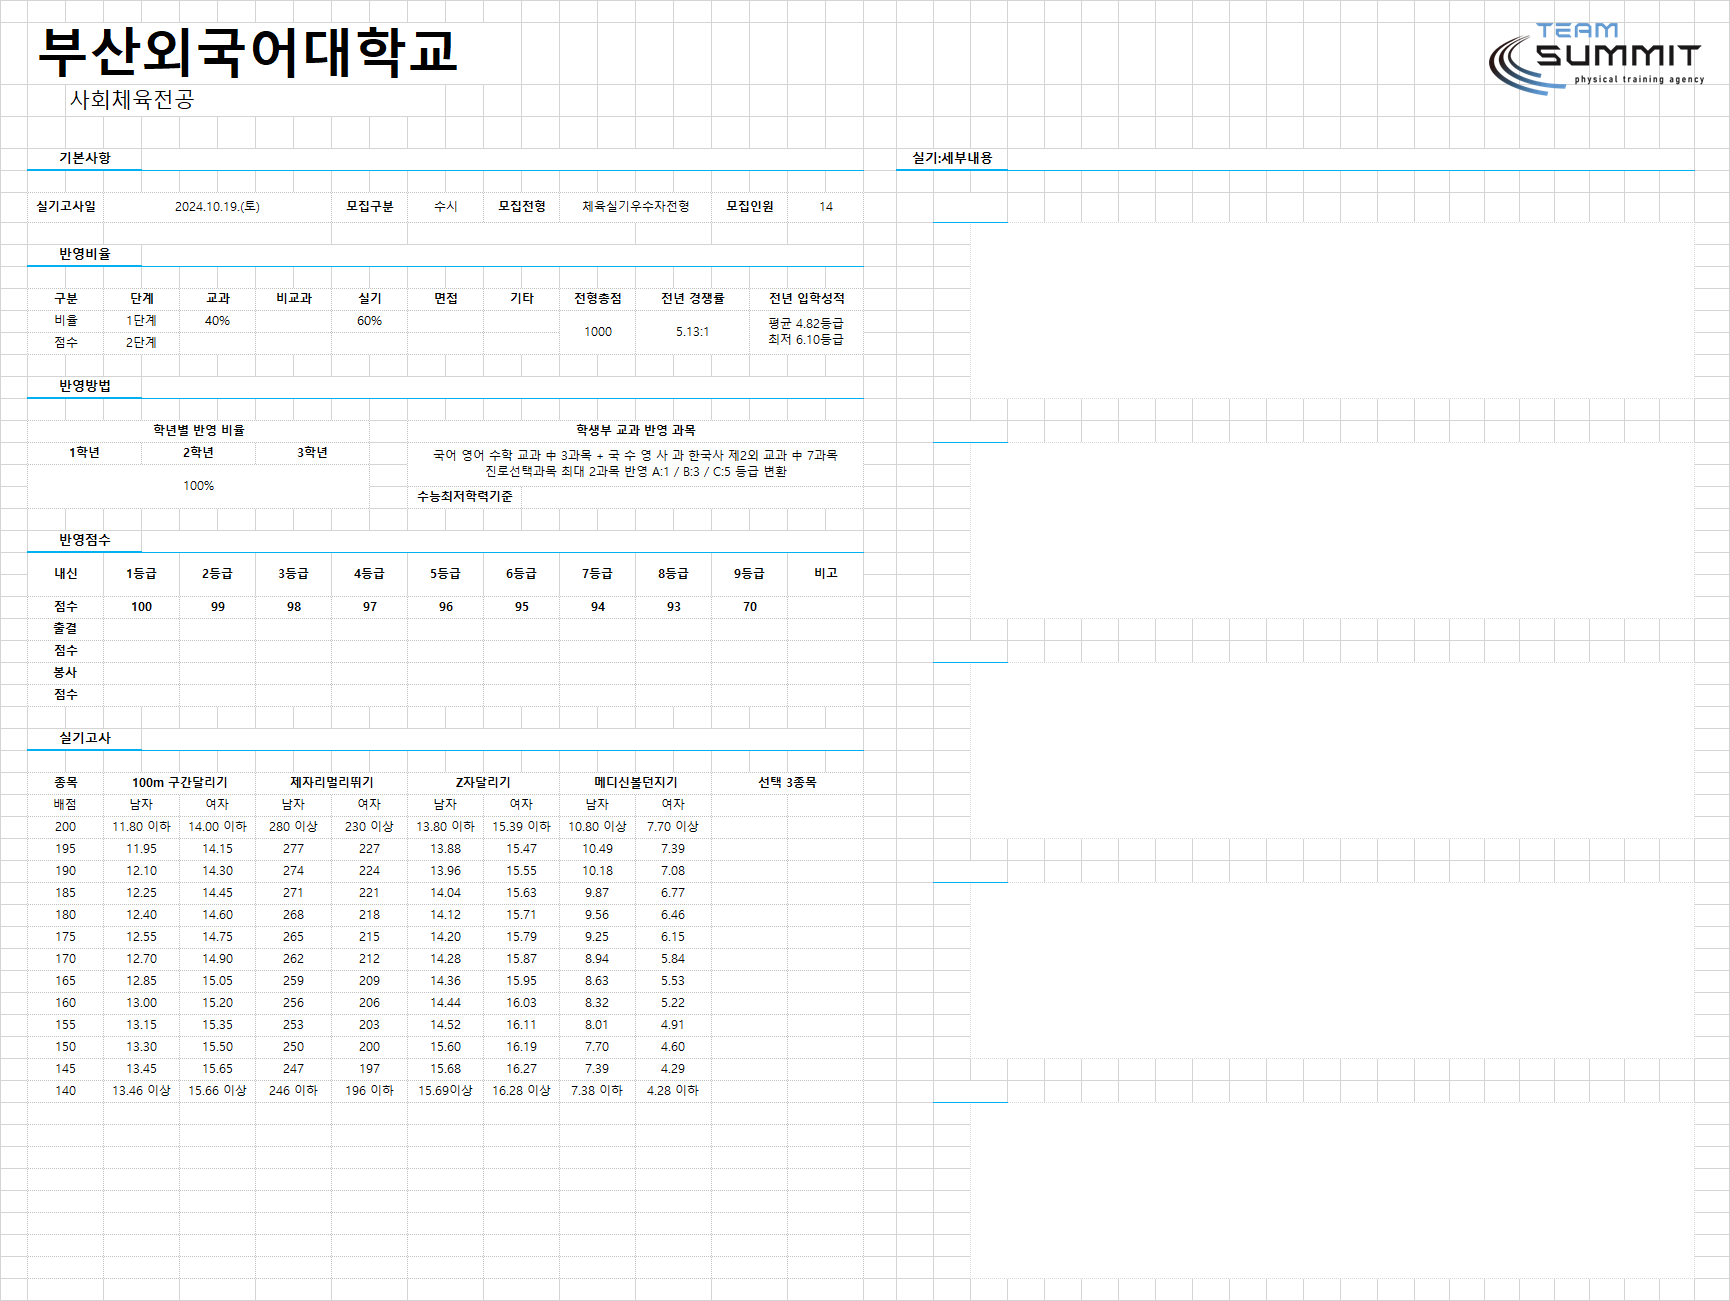This screenshot has height=1301, width=1730.
Task: Select the 제자리멀리뛰기 column header
Action: [x=332, y=782]
